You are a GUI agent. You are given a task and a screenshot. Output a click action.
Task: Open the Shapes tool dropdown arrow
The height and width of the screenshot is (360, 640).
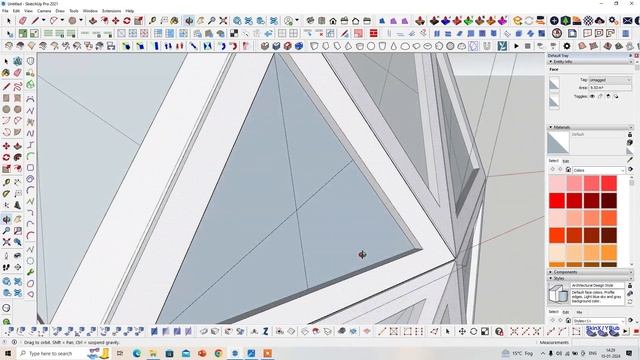point(80,20)
